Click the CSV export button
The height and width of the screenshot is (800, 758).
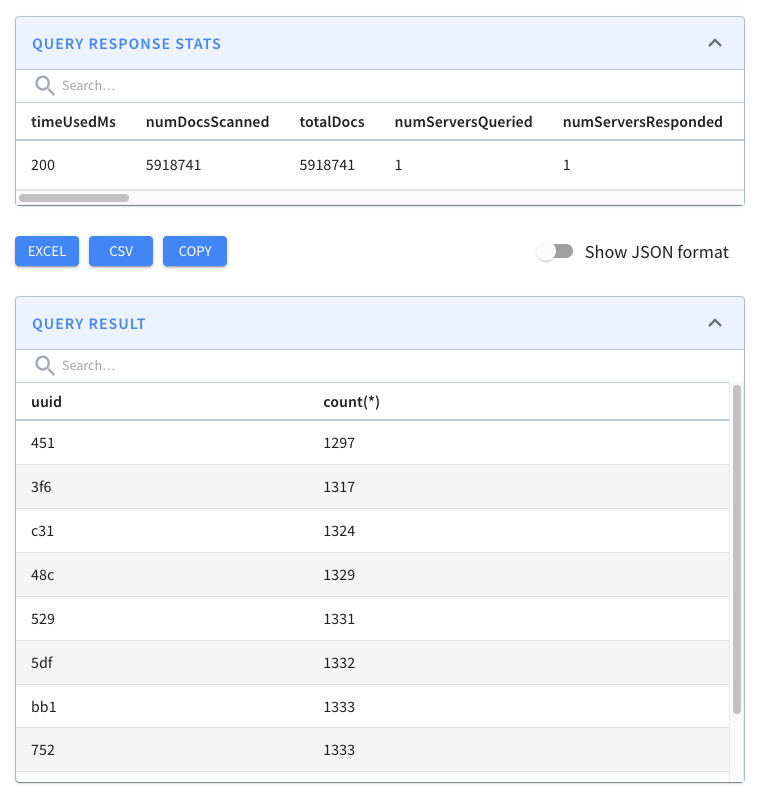[120, 251]
